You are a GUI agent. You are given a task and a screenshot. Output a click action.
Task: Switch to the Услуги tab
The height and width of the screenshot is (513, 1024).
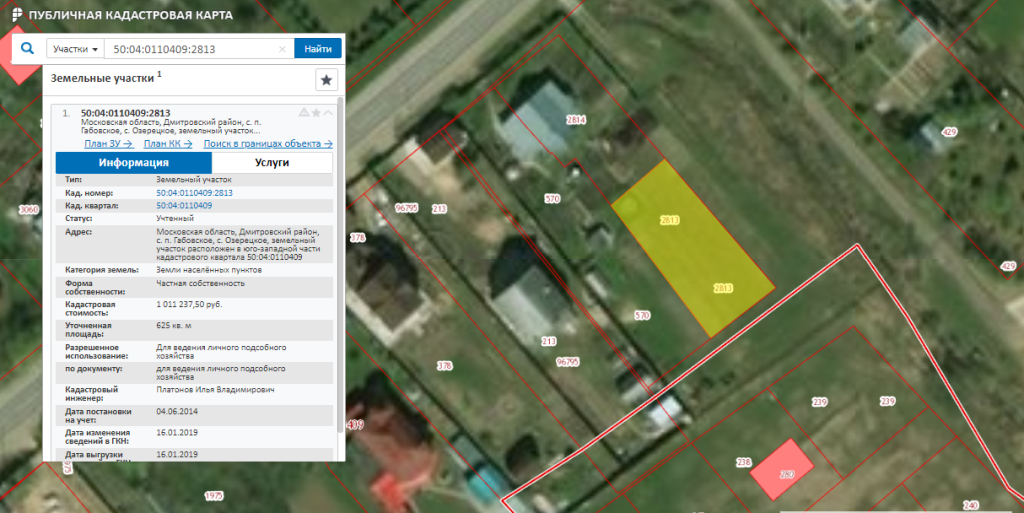click(272, 162)
